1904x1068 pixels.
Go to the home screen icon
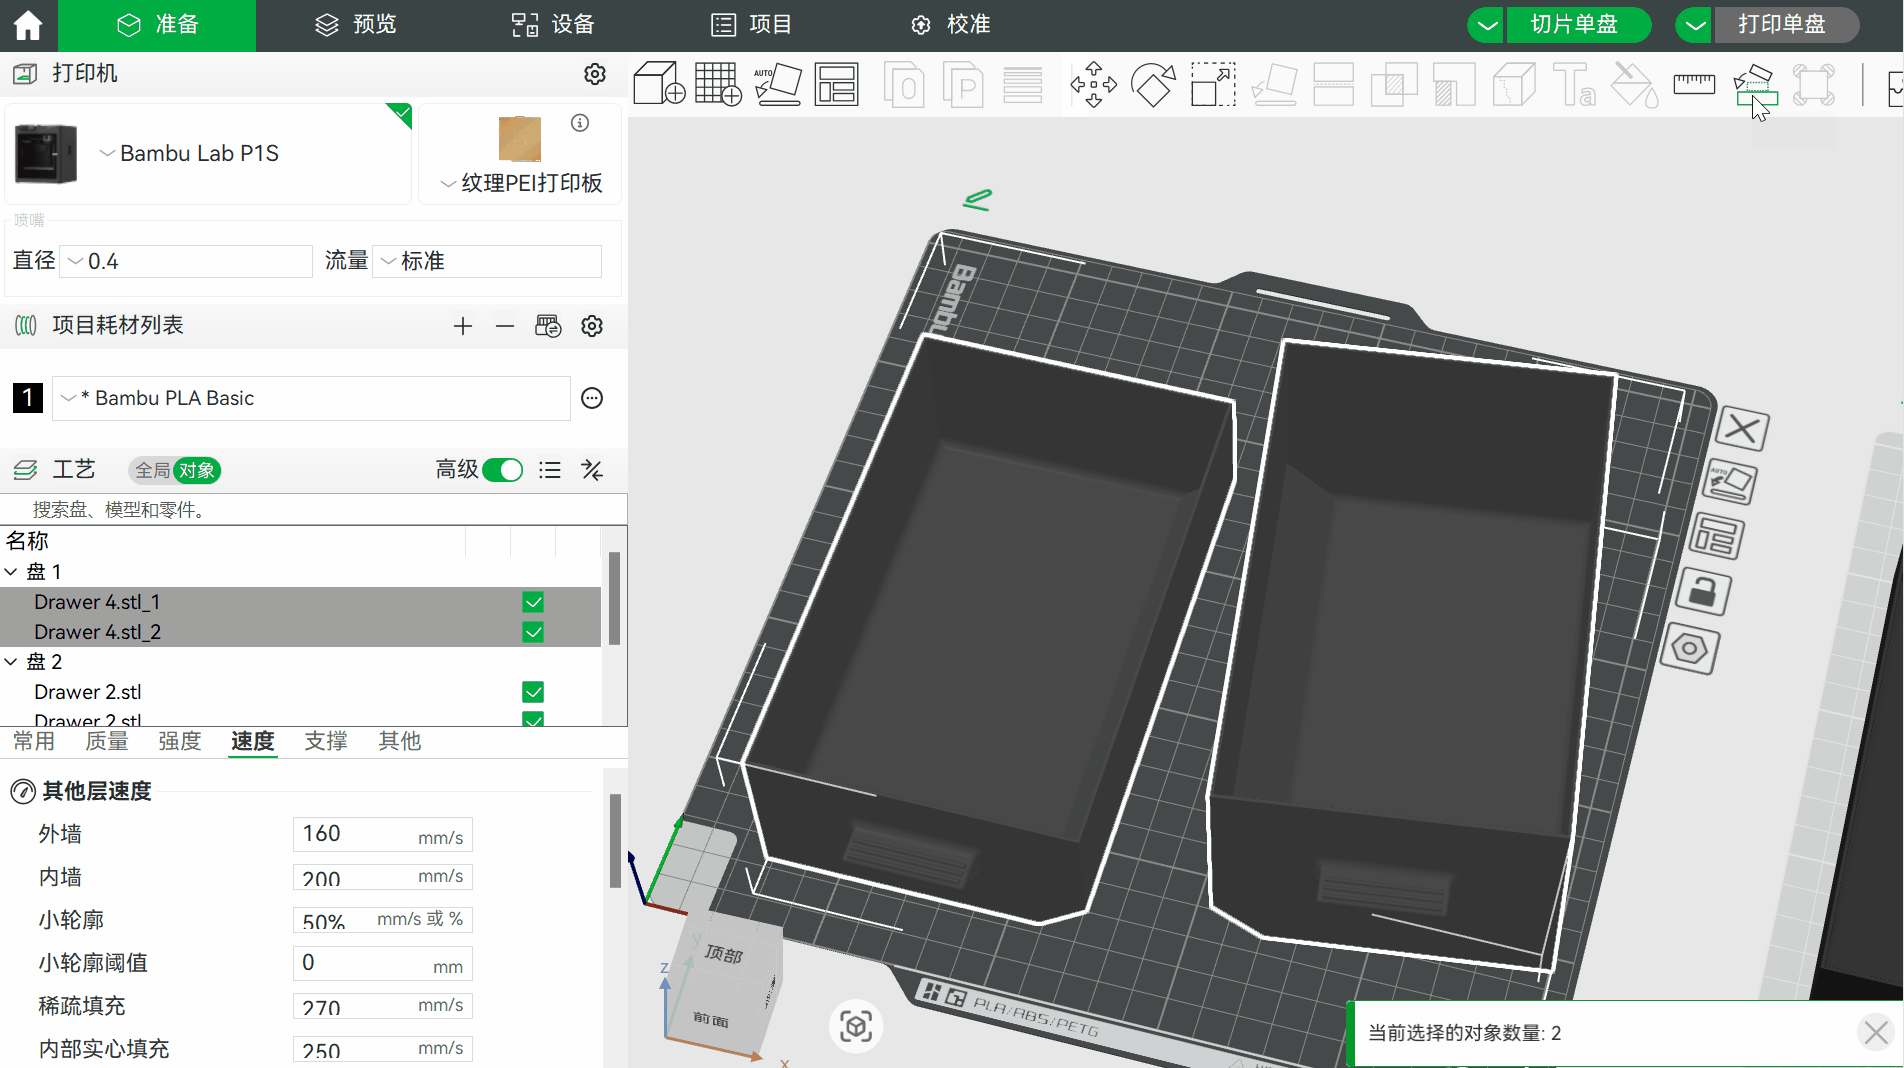(28, 25)
